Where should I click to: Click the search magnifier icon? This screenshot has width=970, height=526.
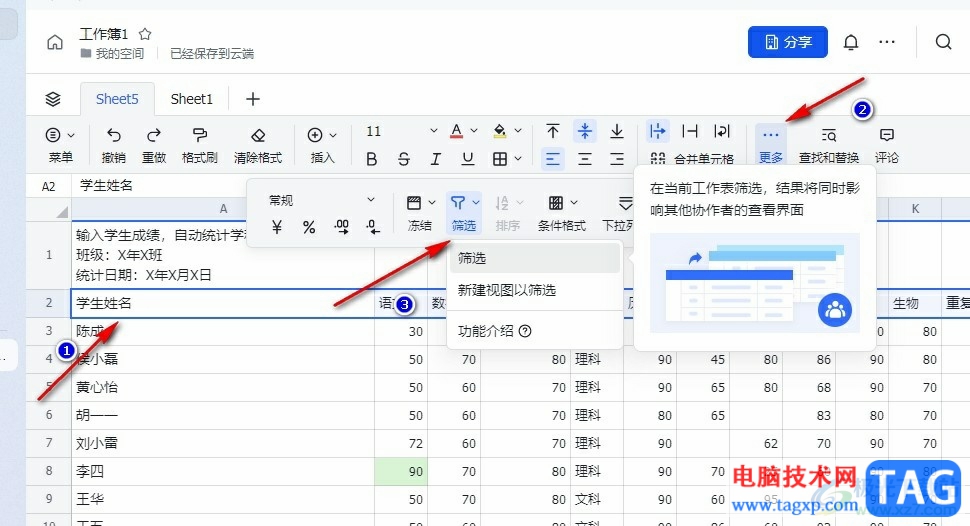[943, 42]
